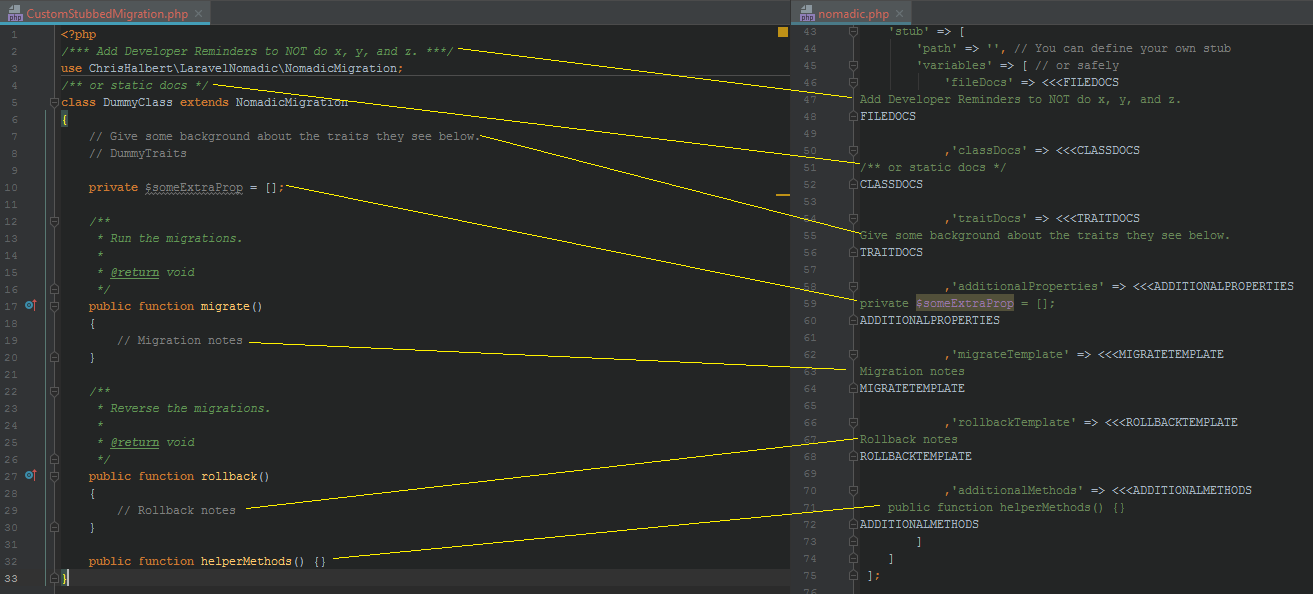
Task: Place cursor on 'DummyClass' class name
Action: click(x=138, y=102)
